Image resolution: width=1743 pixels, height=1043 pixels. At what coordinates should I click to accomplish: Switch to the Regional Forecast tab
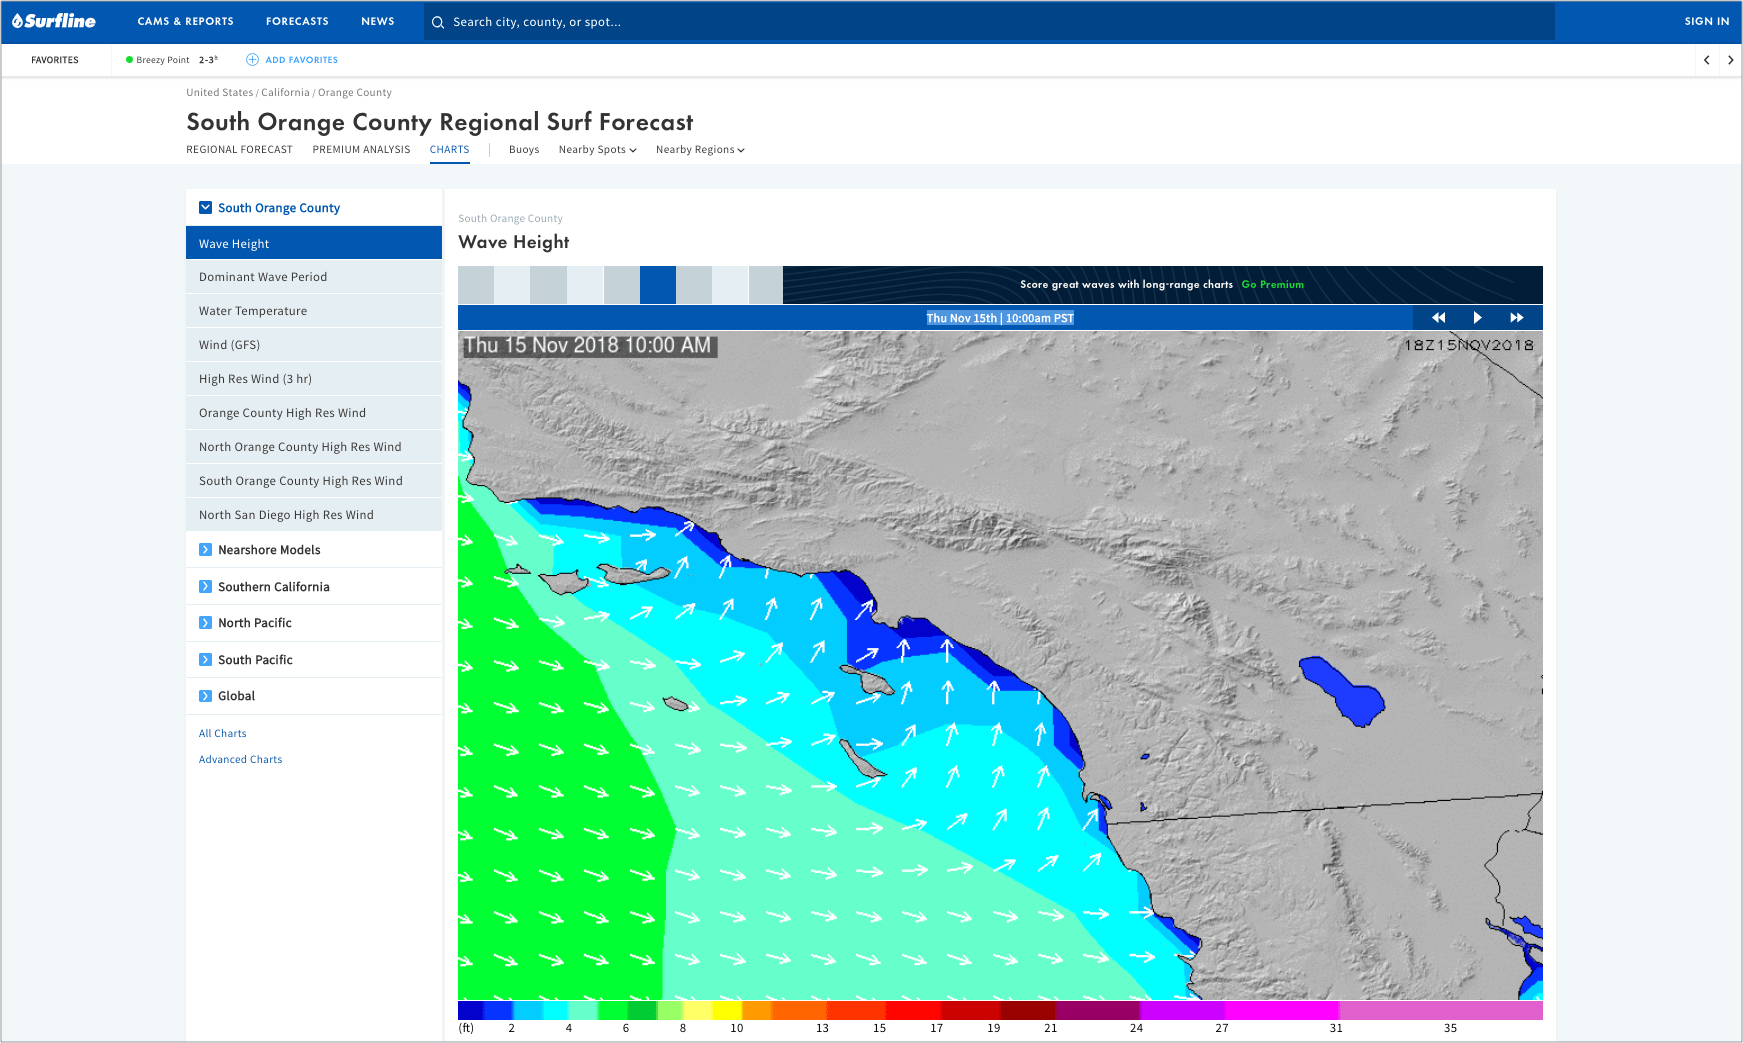239,150
